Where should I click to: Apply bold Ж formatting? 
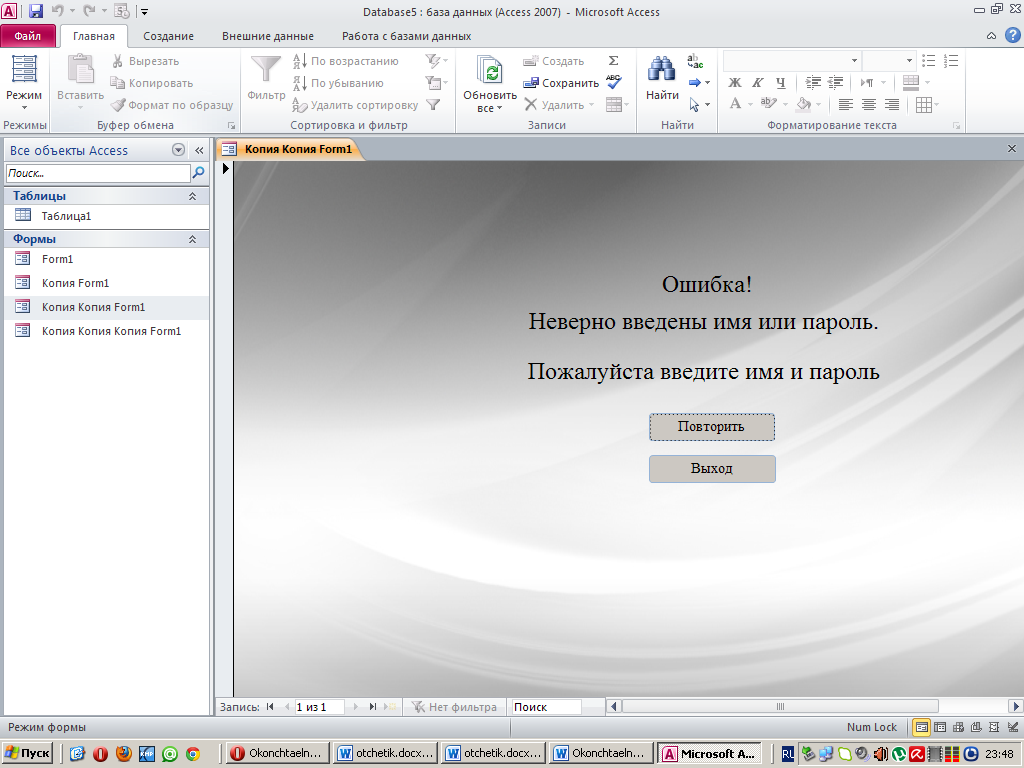(735, 82)
